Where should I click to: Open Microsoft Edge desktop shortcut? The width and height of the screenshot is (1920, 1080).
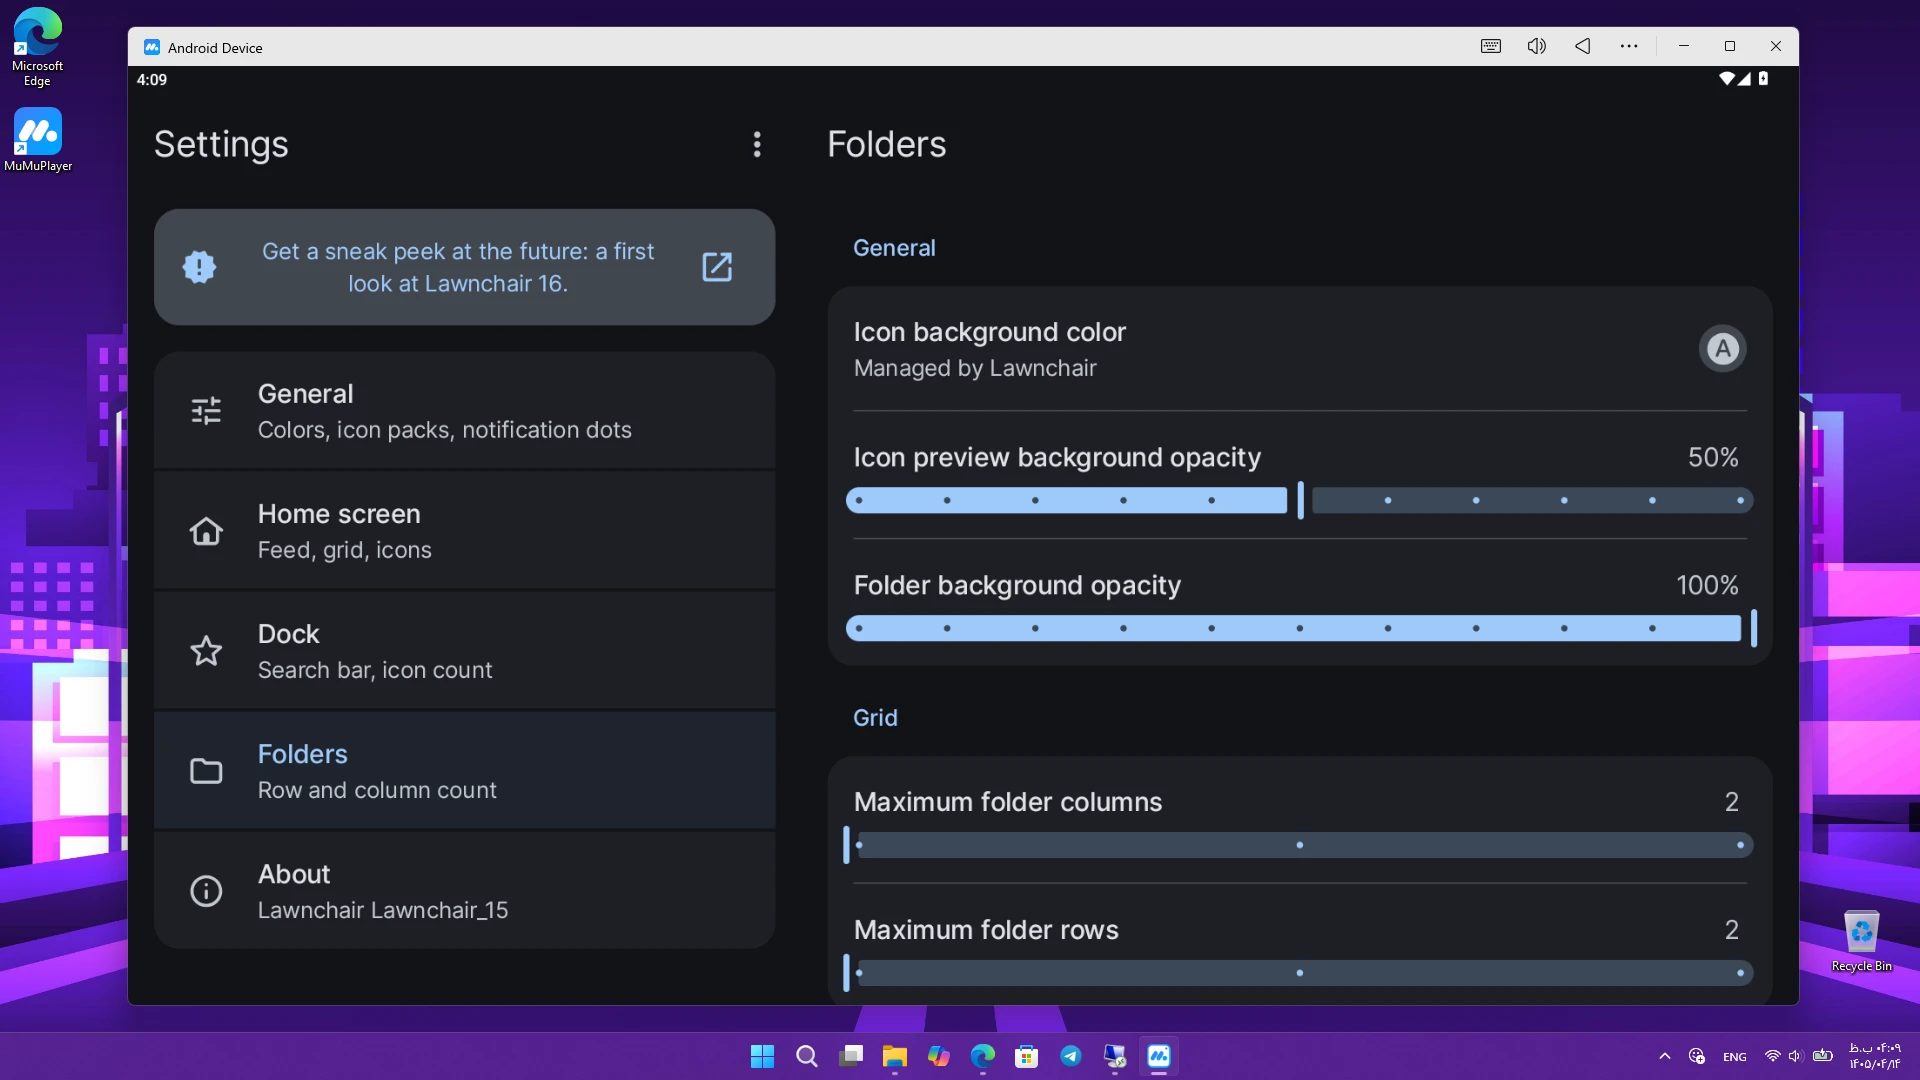(x=37, y=47)
